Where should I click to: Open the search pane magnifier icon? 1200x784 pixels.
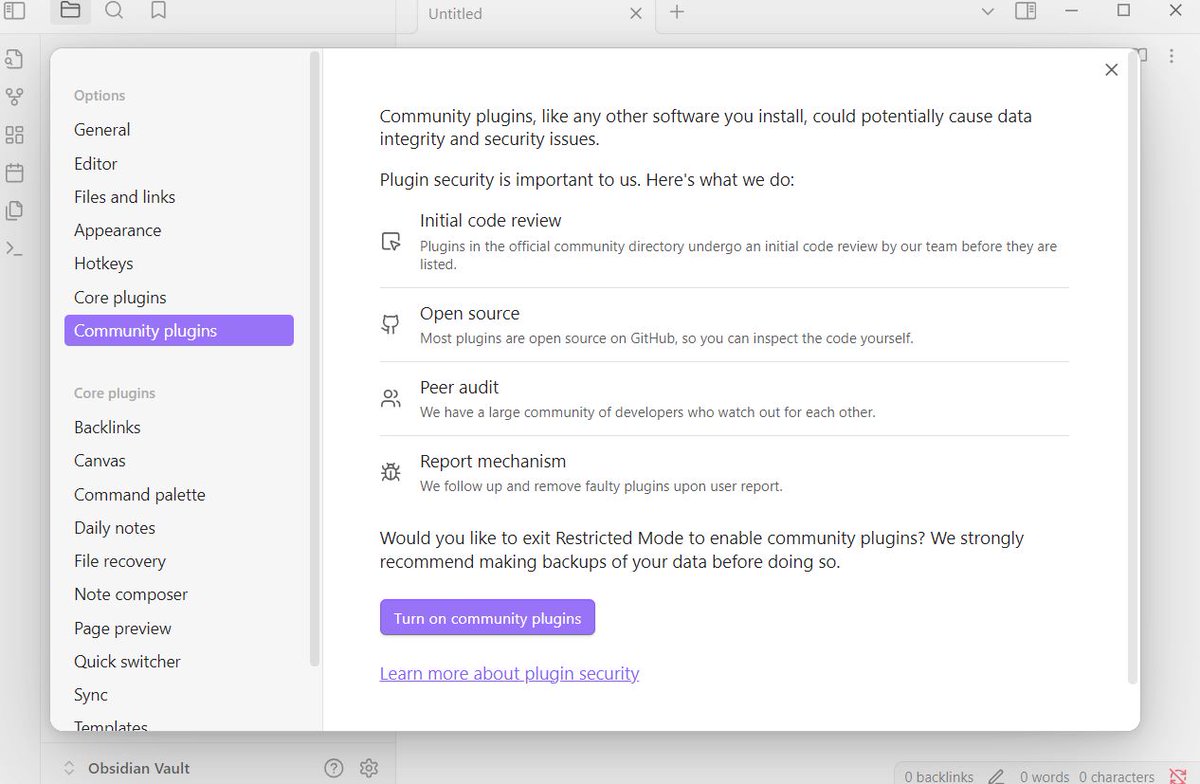(x=114, y=11)
